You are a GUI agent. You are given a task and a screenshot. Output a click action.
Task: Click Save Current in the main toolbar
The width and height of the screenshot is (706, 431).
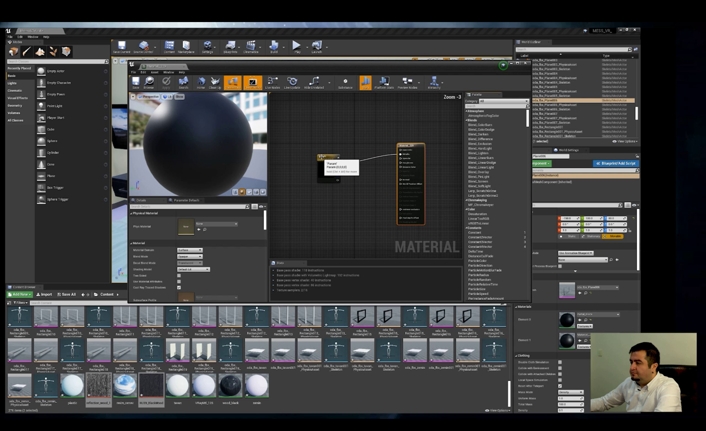coord(121,47)
